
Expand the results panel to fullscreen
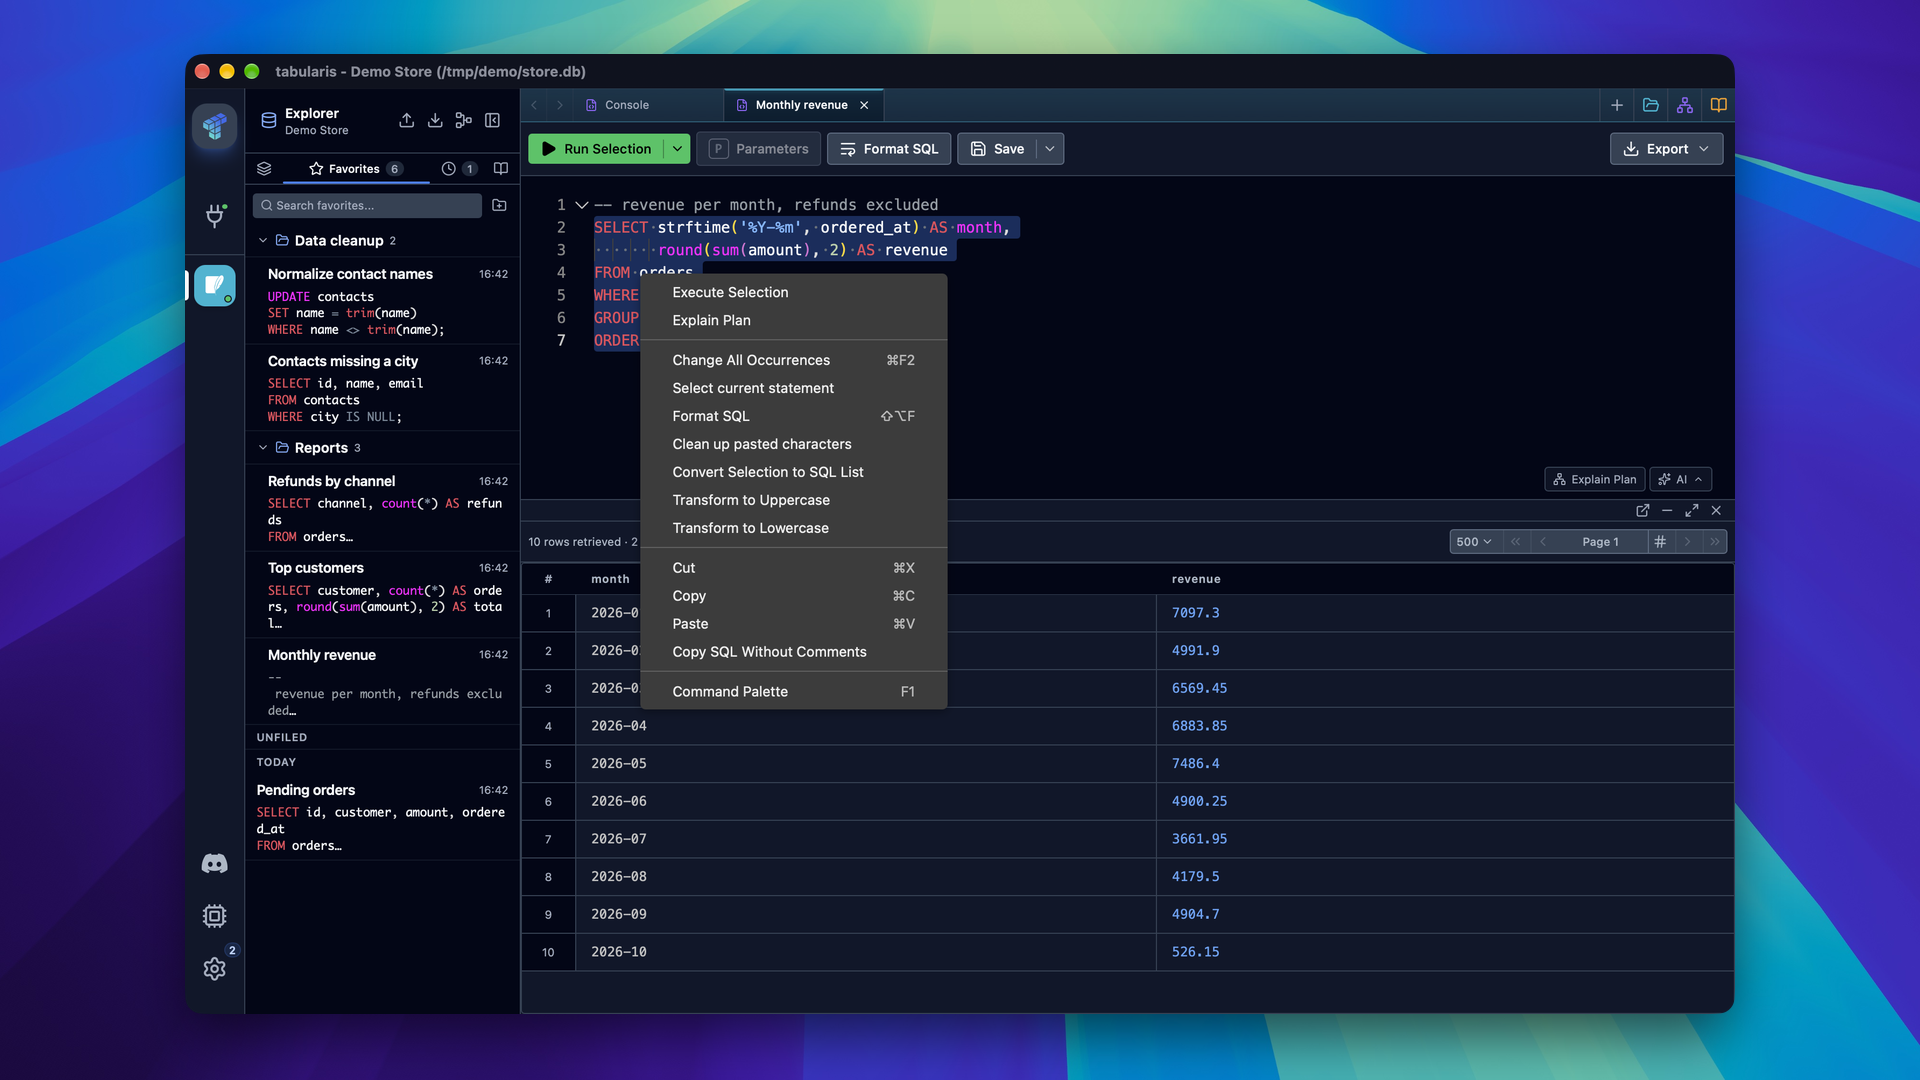tap(1692, 511)
